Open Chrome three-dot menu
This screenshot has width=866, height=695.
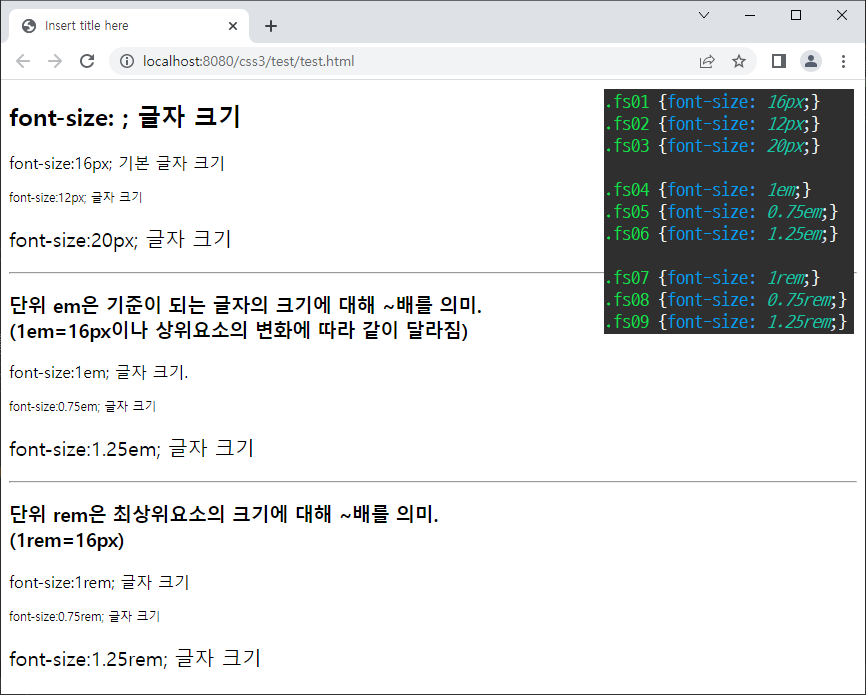843,61
